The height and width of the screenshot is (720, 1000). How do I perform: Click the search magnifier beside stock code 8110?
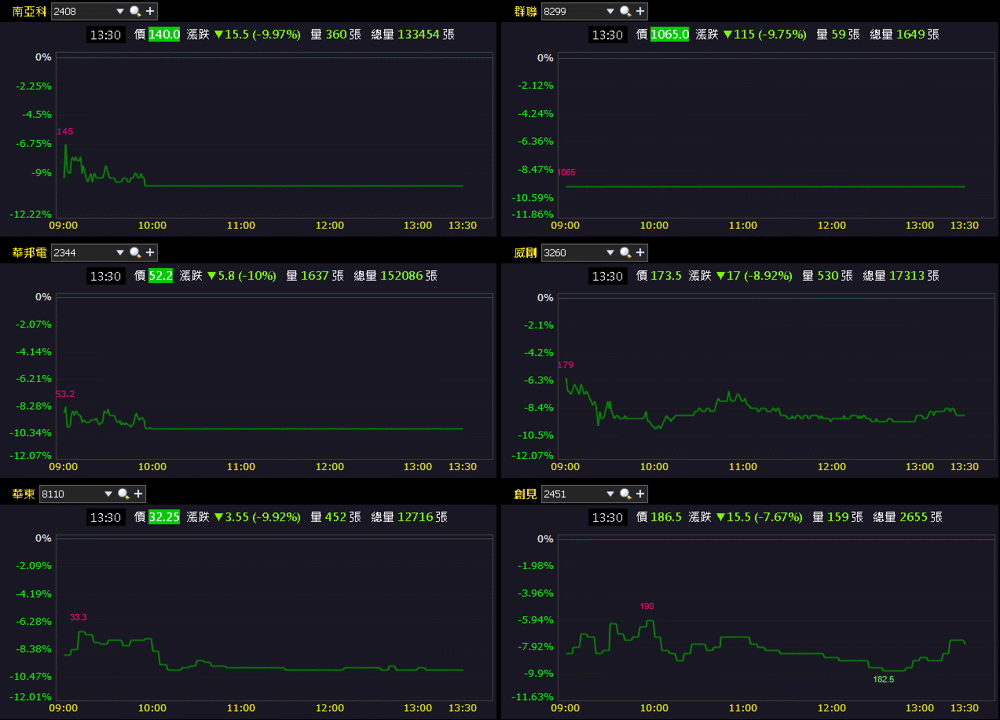click(123, 494)
